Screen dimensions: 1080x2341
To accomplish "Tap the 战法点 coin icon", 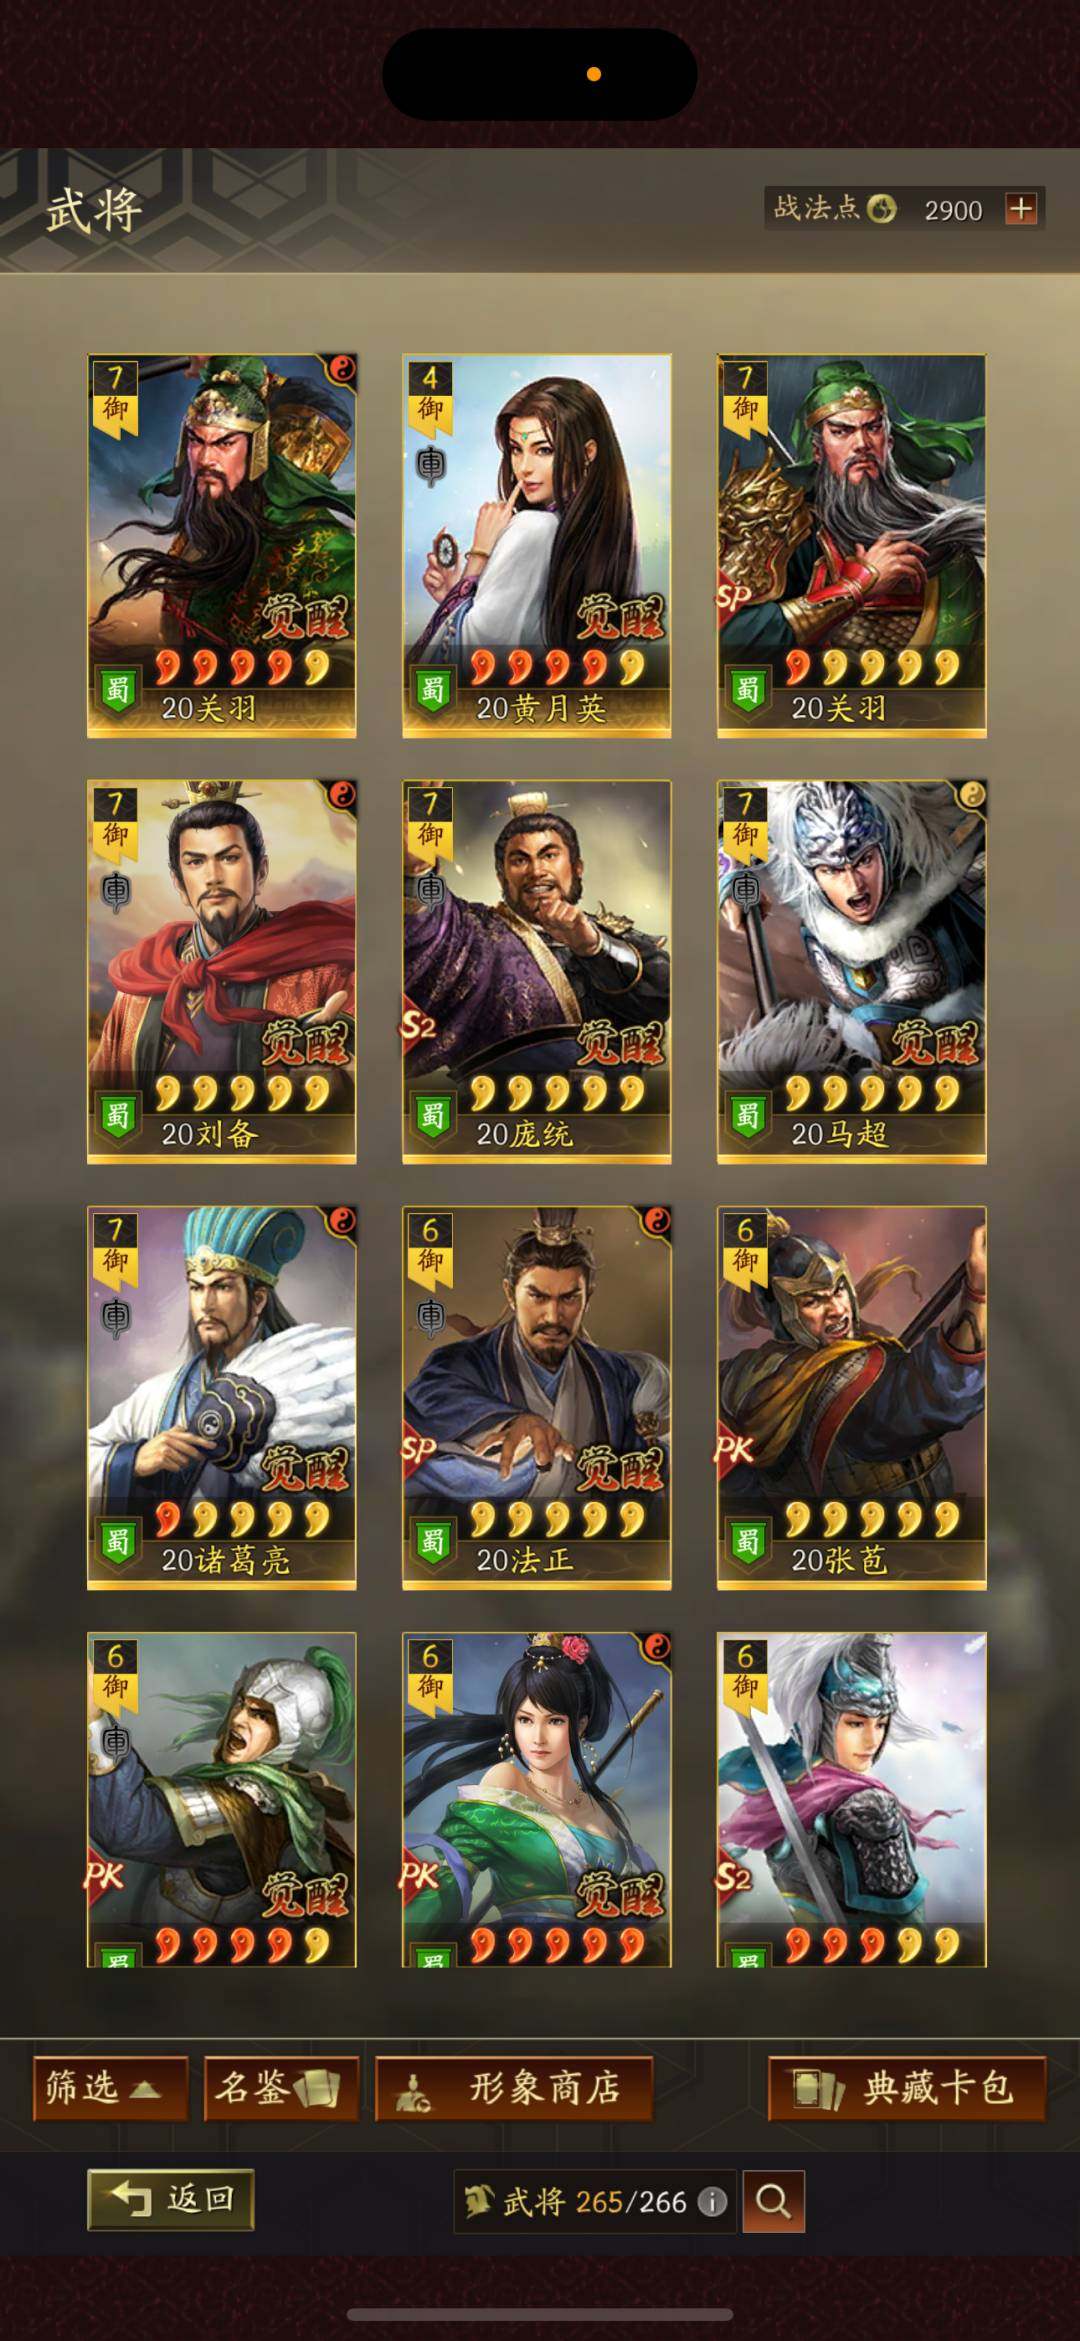I will click(x=881, y=209).
